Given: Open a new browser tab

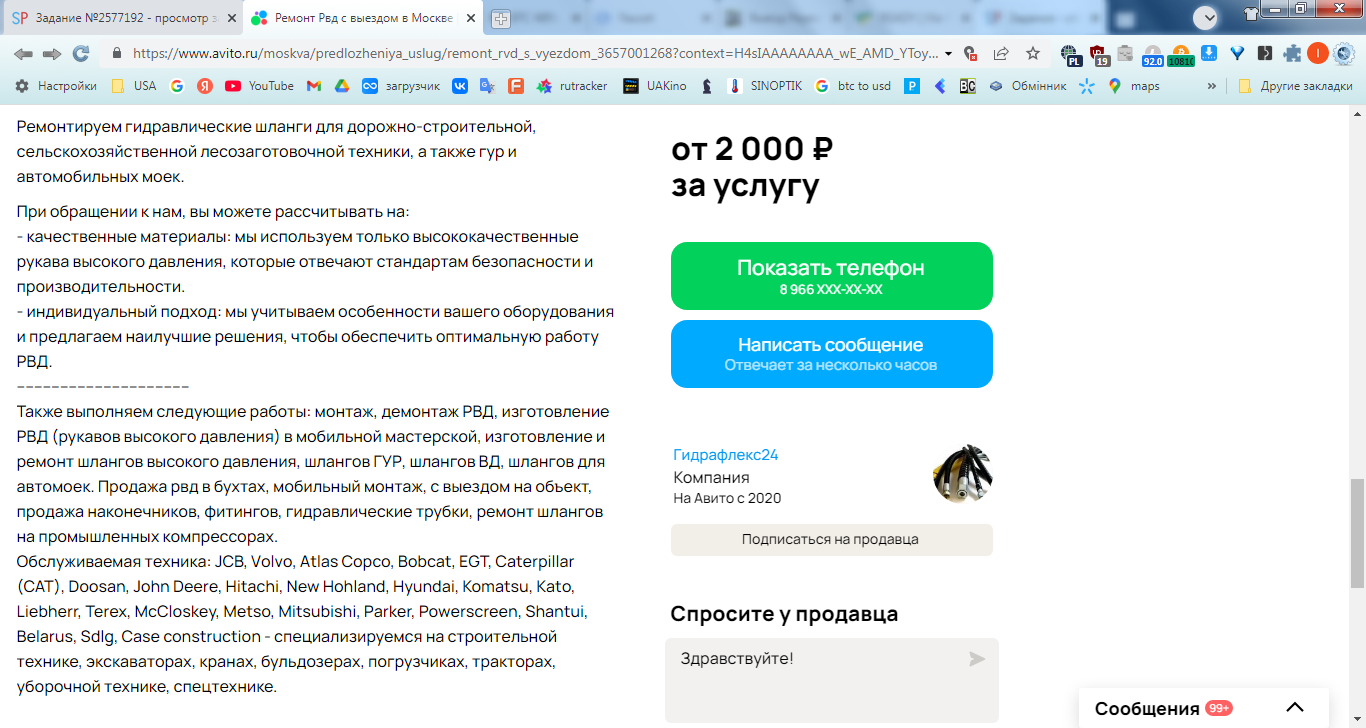Looking at the screenshot, I should click(501, 18).
